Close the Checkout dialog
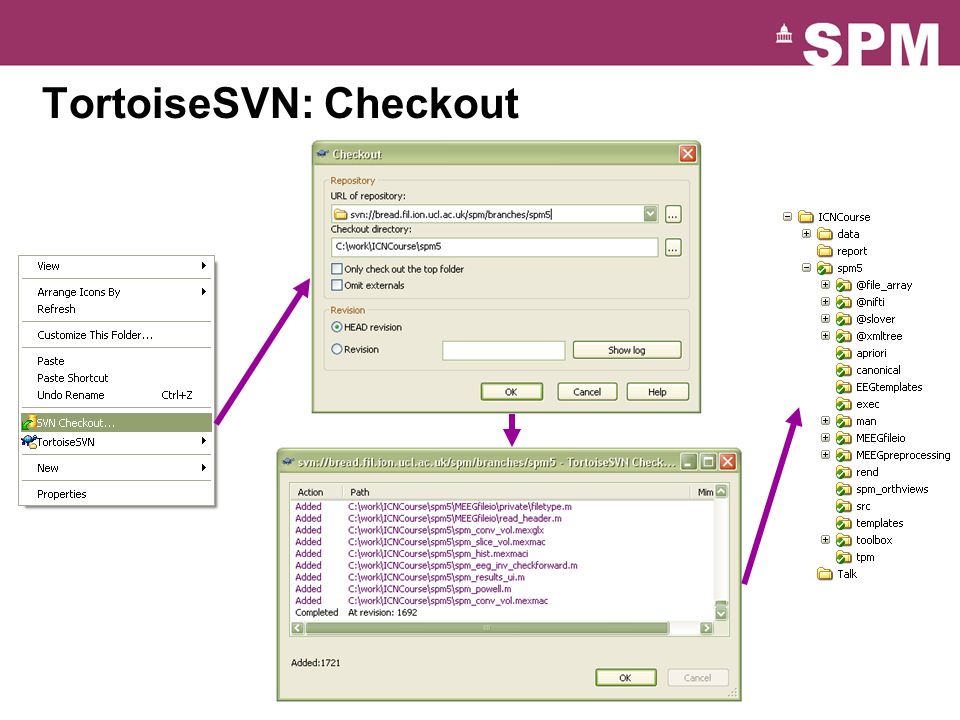Image resolution: width=960 pixels, height=720 pixels. click(x=688, y=154)
